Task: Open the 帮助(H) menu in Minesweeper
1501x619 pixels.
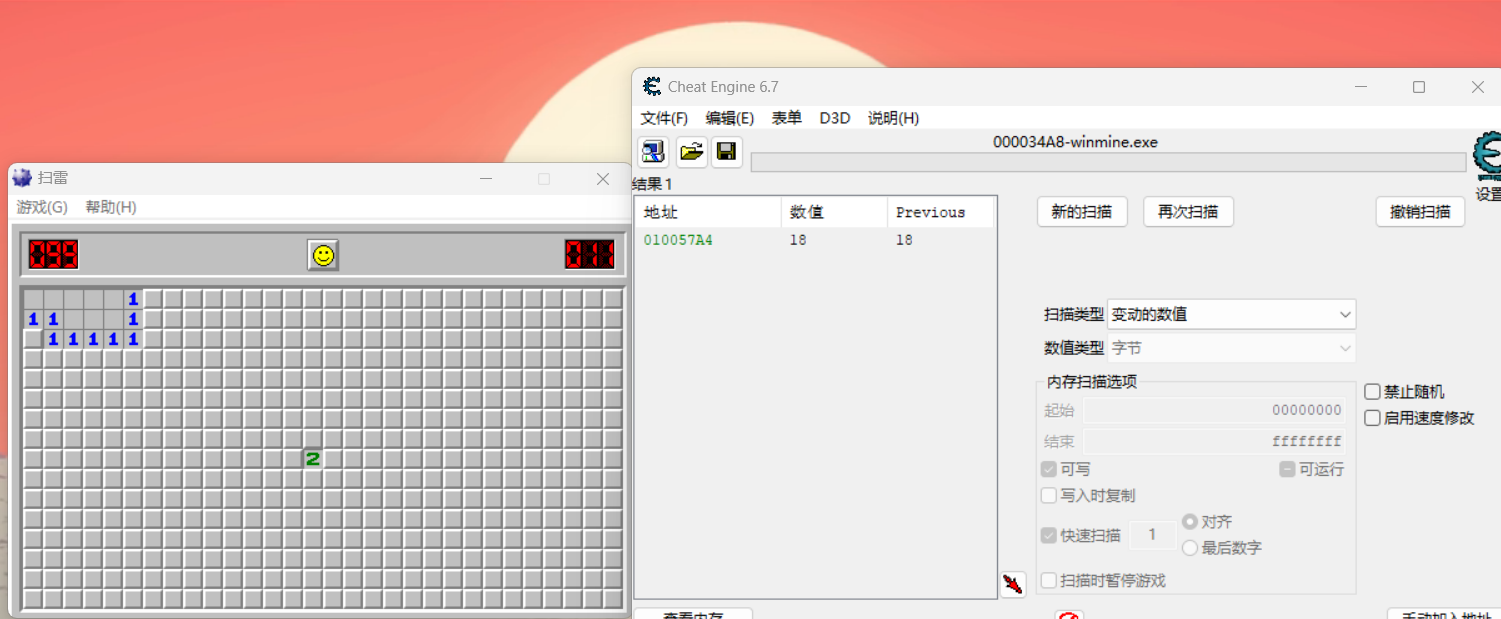Action: [111, 207]
